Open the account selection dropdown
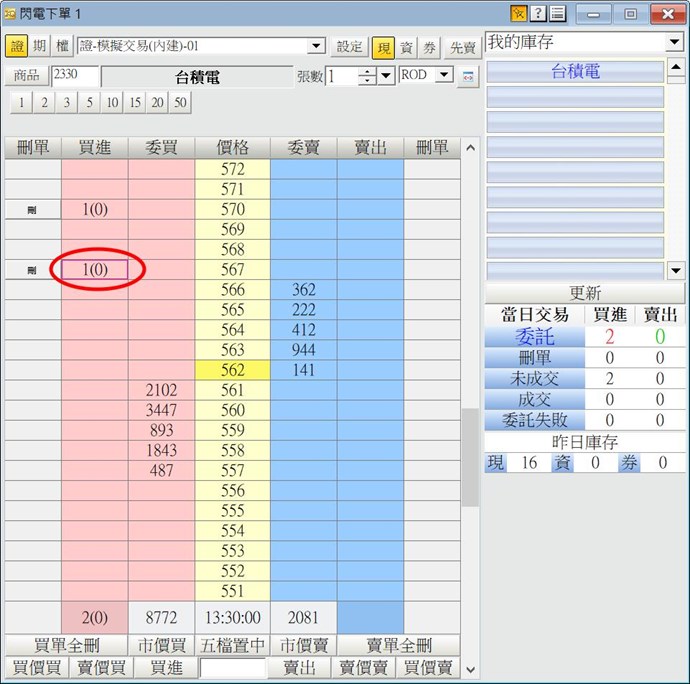Screen dimensions: 690x684 [316, 46]
